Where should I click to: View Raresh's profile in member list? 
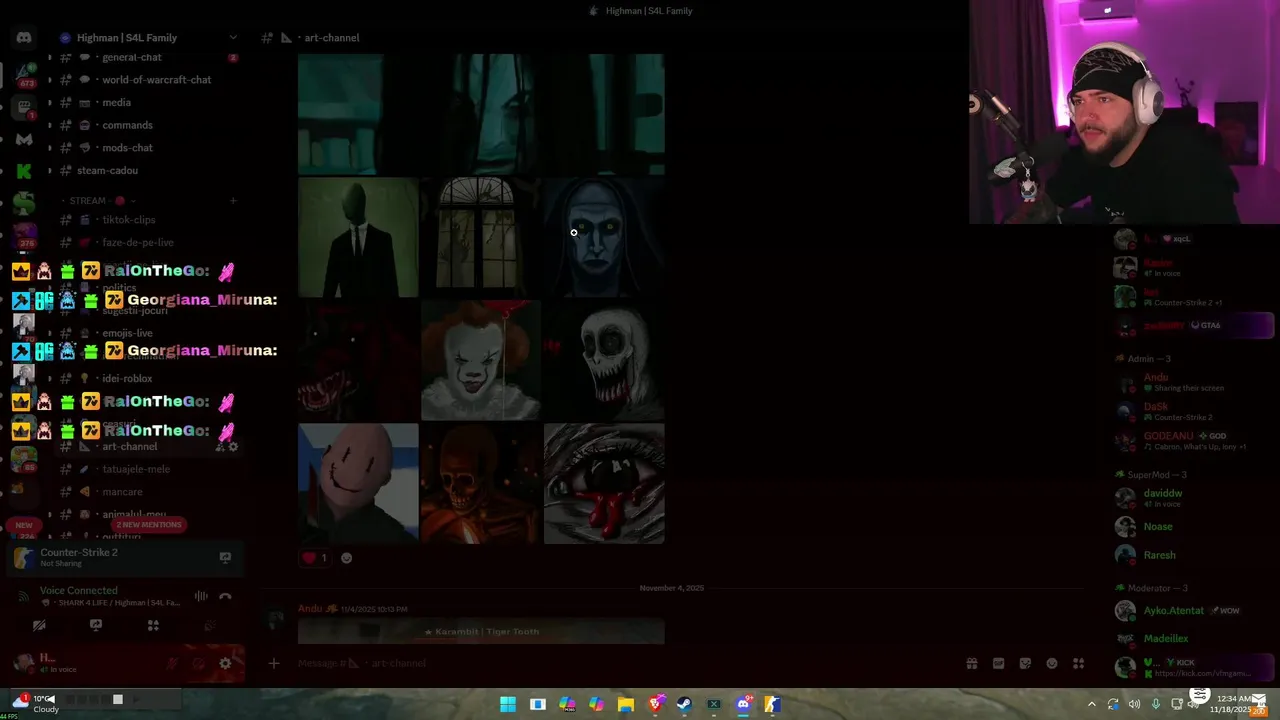coord(1192,555)
